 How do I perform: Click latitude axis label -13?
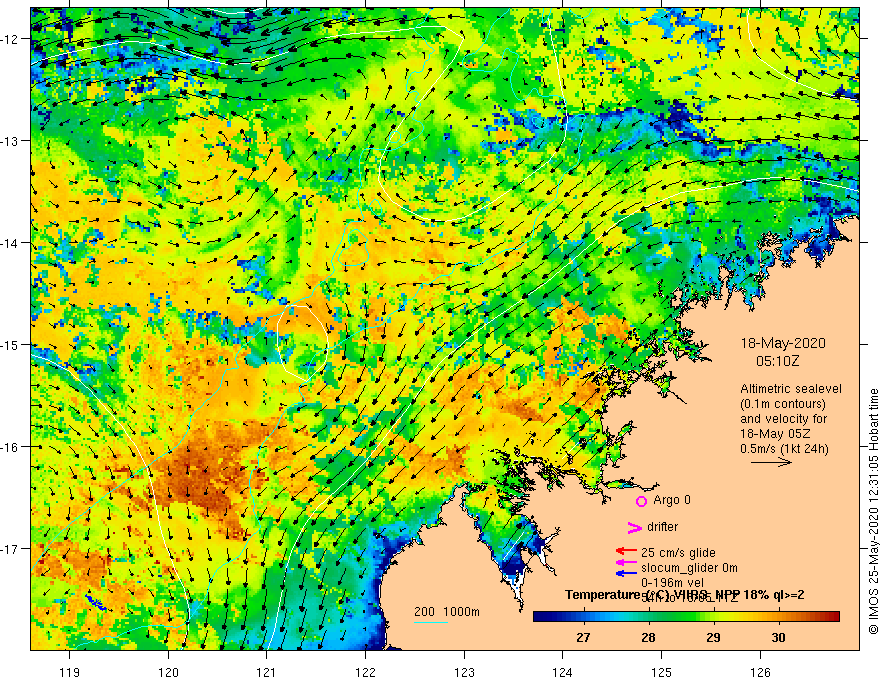[x=11, y=140]
